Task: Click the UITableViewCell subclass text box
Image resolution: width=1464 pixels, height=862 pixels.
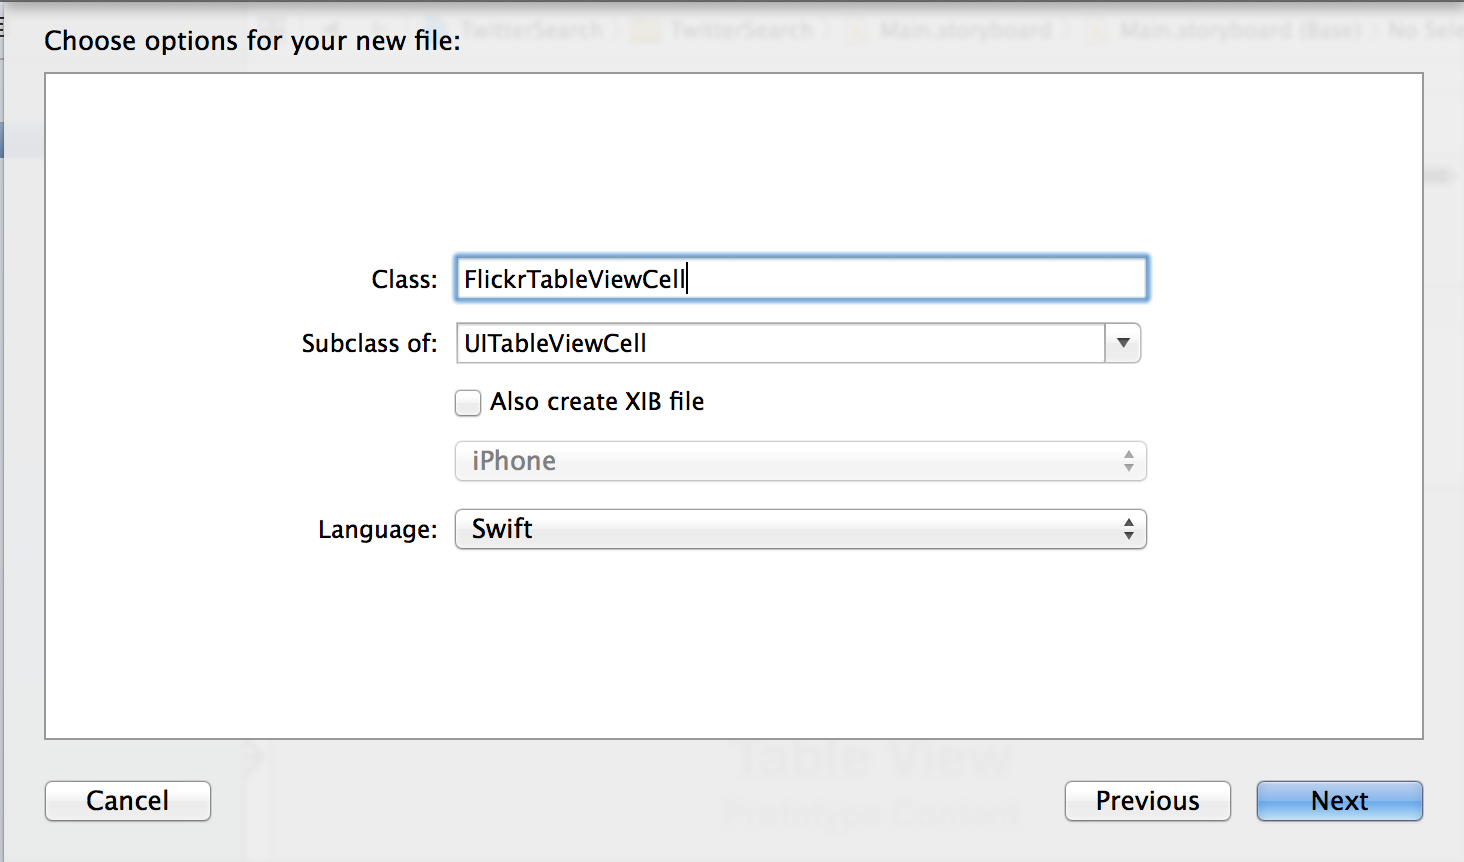Action: coord(780,343)
